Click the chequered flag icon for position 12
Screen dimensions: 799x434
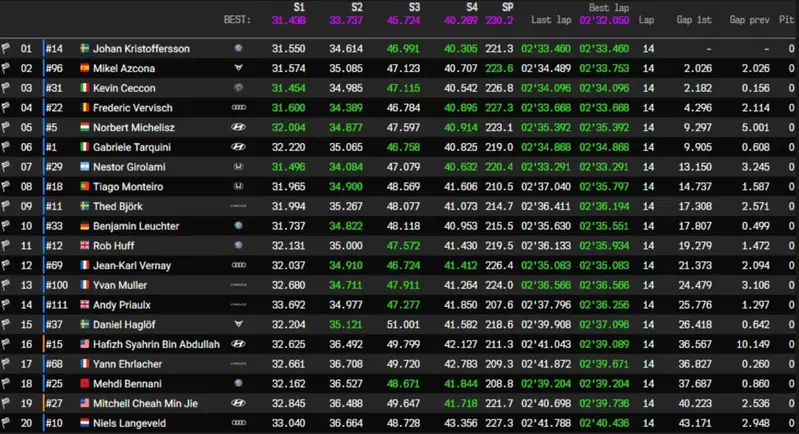point(6,265)
